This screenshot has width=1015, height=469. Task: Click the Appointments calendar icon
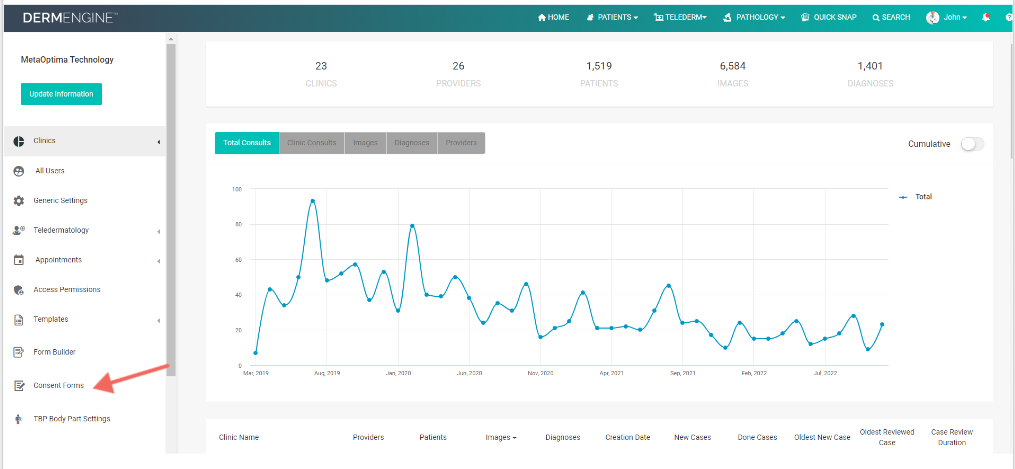(19, 260)
